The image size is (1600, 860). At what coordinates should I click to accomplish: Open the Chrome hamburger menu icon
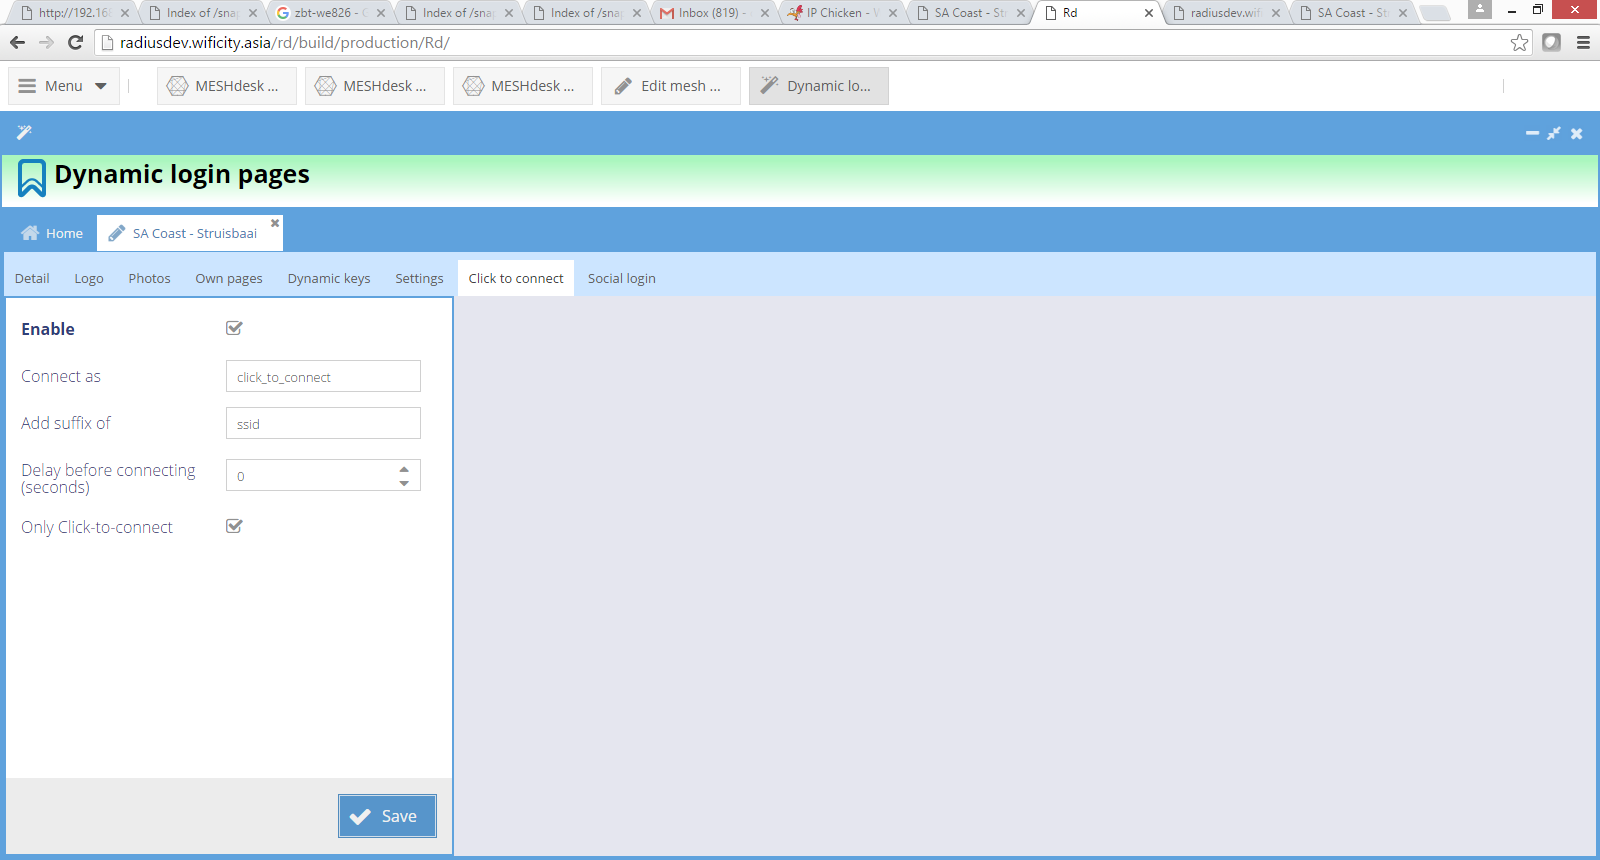pyautogui.click(x=1583, y=43)
